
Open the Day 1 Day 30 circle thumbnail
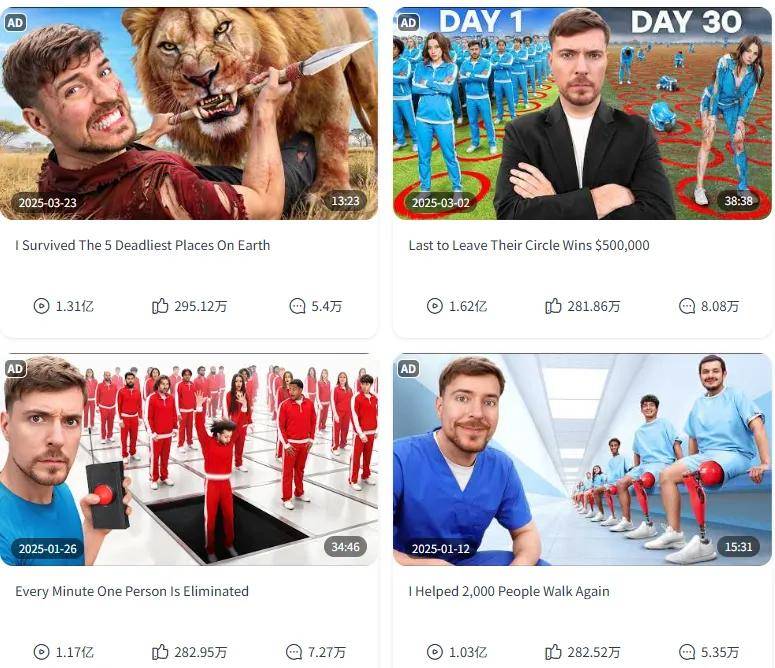(582, 114)
